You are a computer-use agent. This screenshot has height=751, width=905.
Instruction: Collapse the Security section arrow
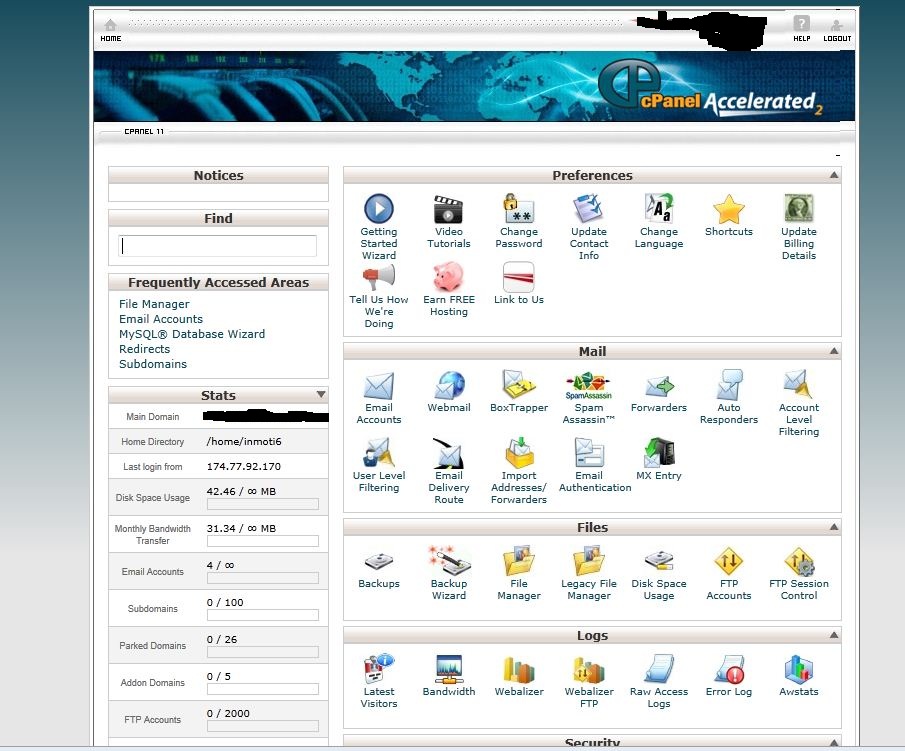tap(833, 742)
